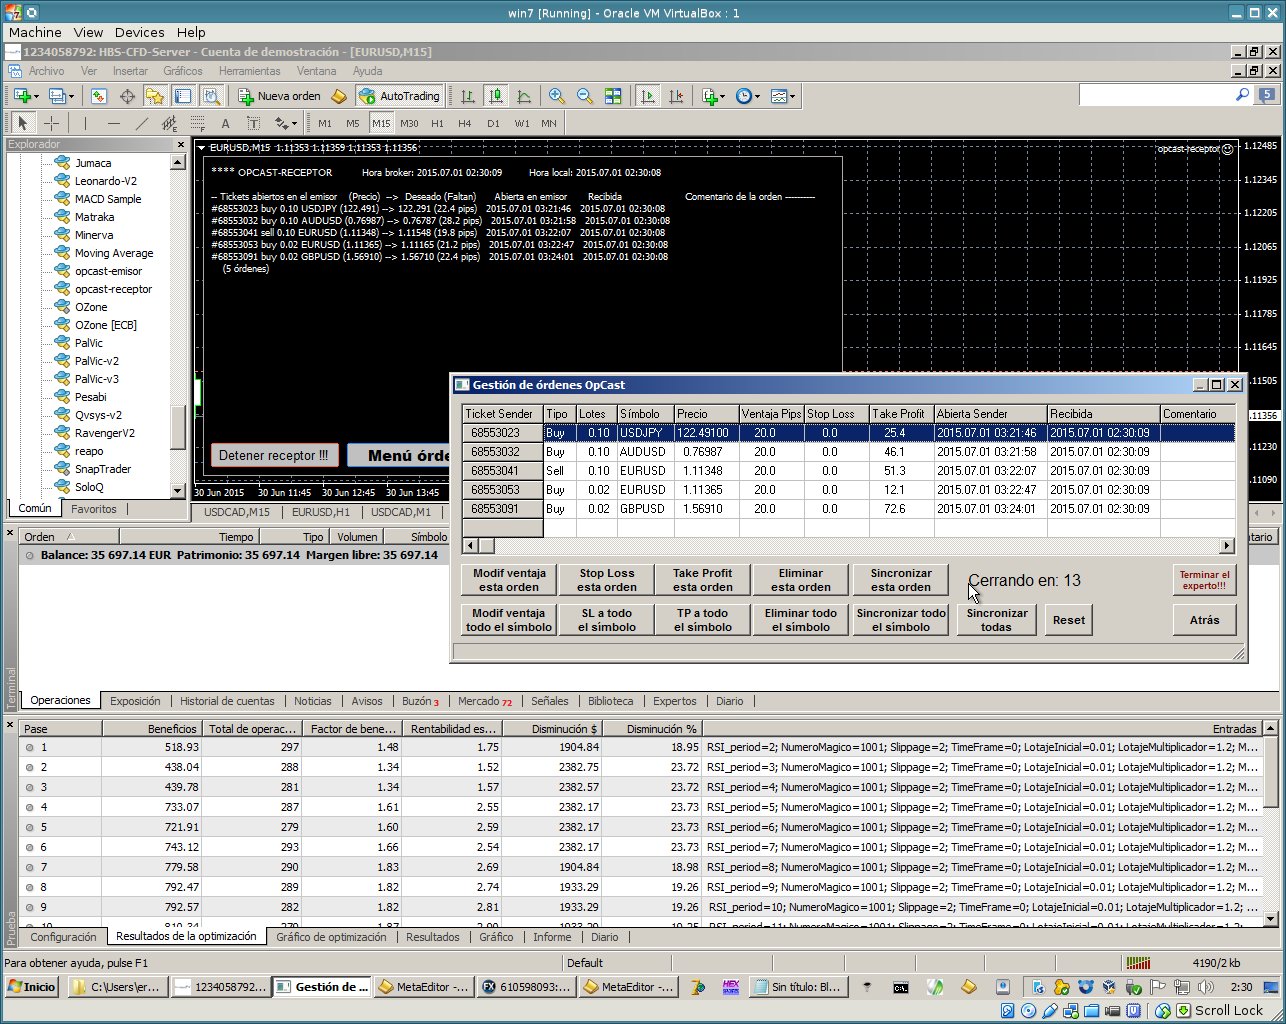Open the MetaEditor book icon
This screenshot has width=1286, height=1024.
339,96
